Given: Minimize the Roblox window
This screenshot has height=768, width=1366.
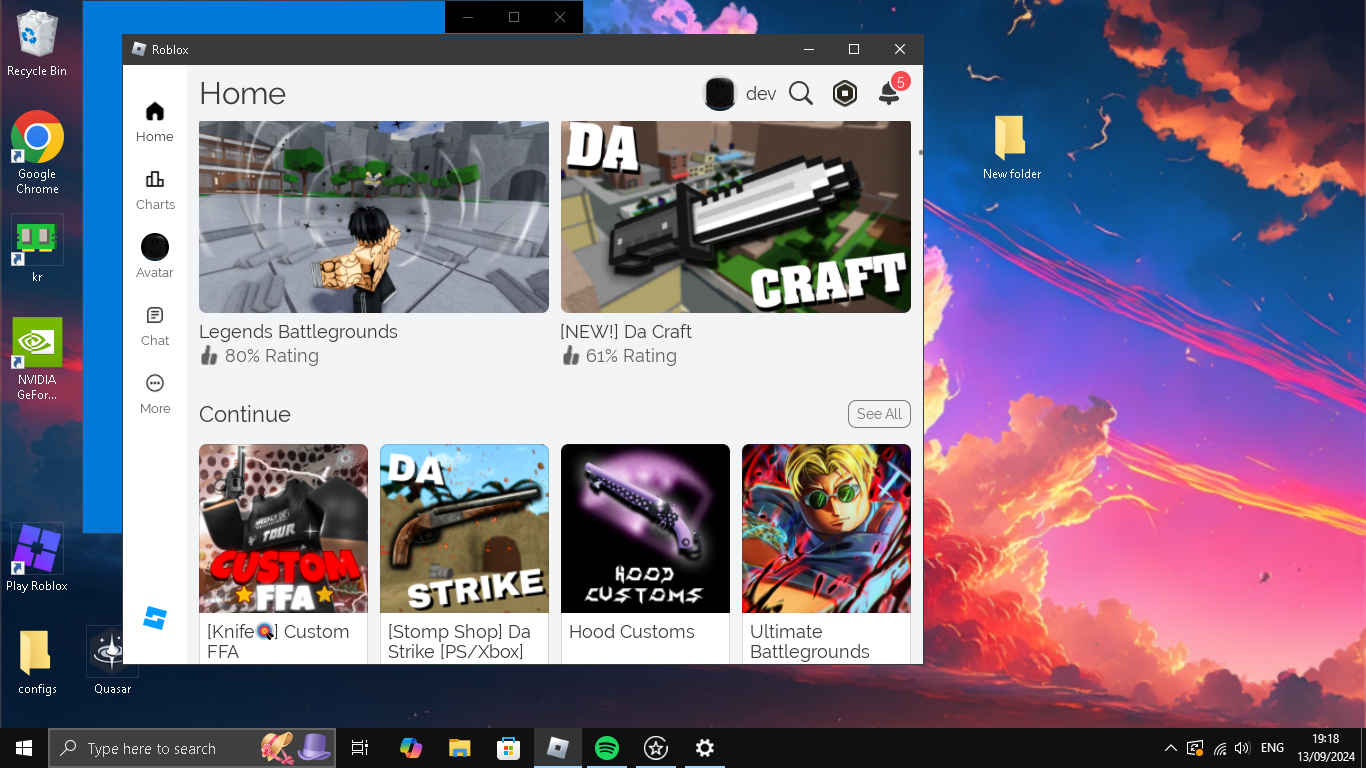Looking at the screenshot, I should click(x=808, y=49).
